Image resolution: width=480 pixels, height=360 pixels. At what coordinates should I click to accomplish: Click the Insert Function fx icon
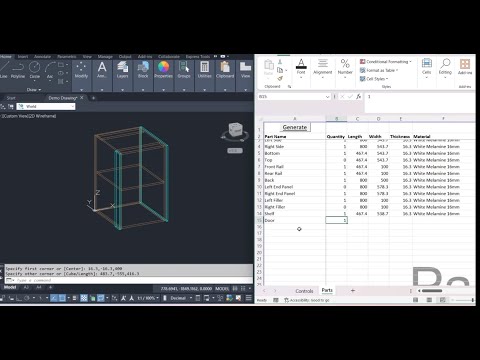click(x=358, y=96)
